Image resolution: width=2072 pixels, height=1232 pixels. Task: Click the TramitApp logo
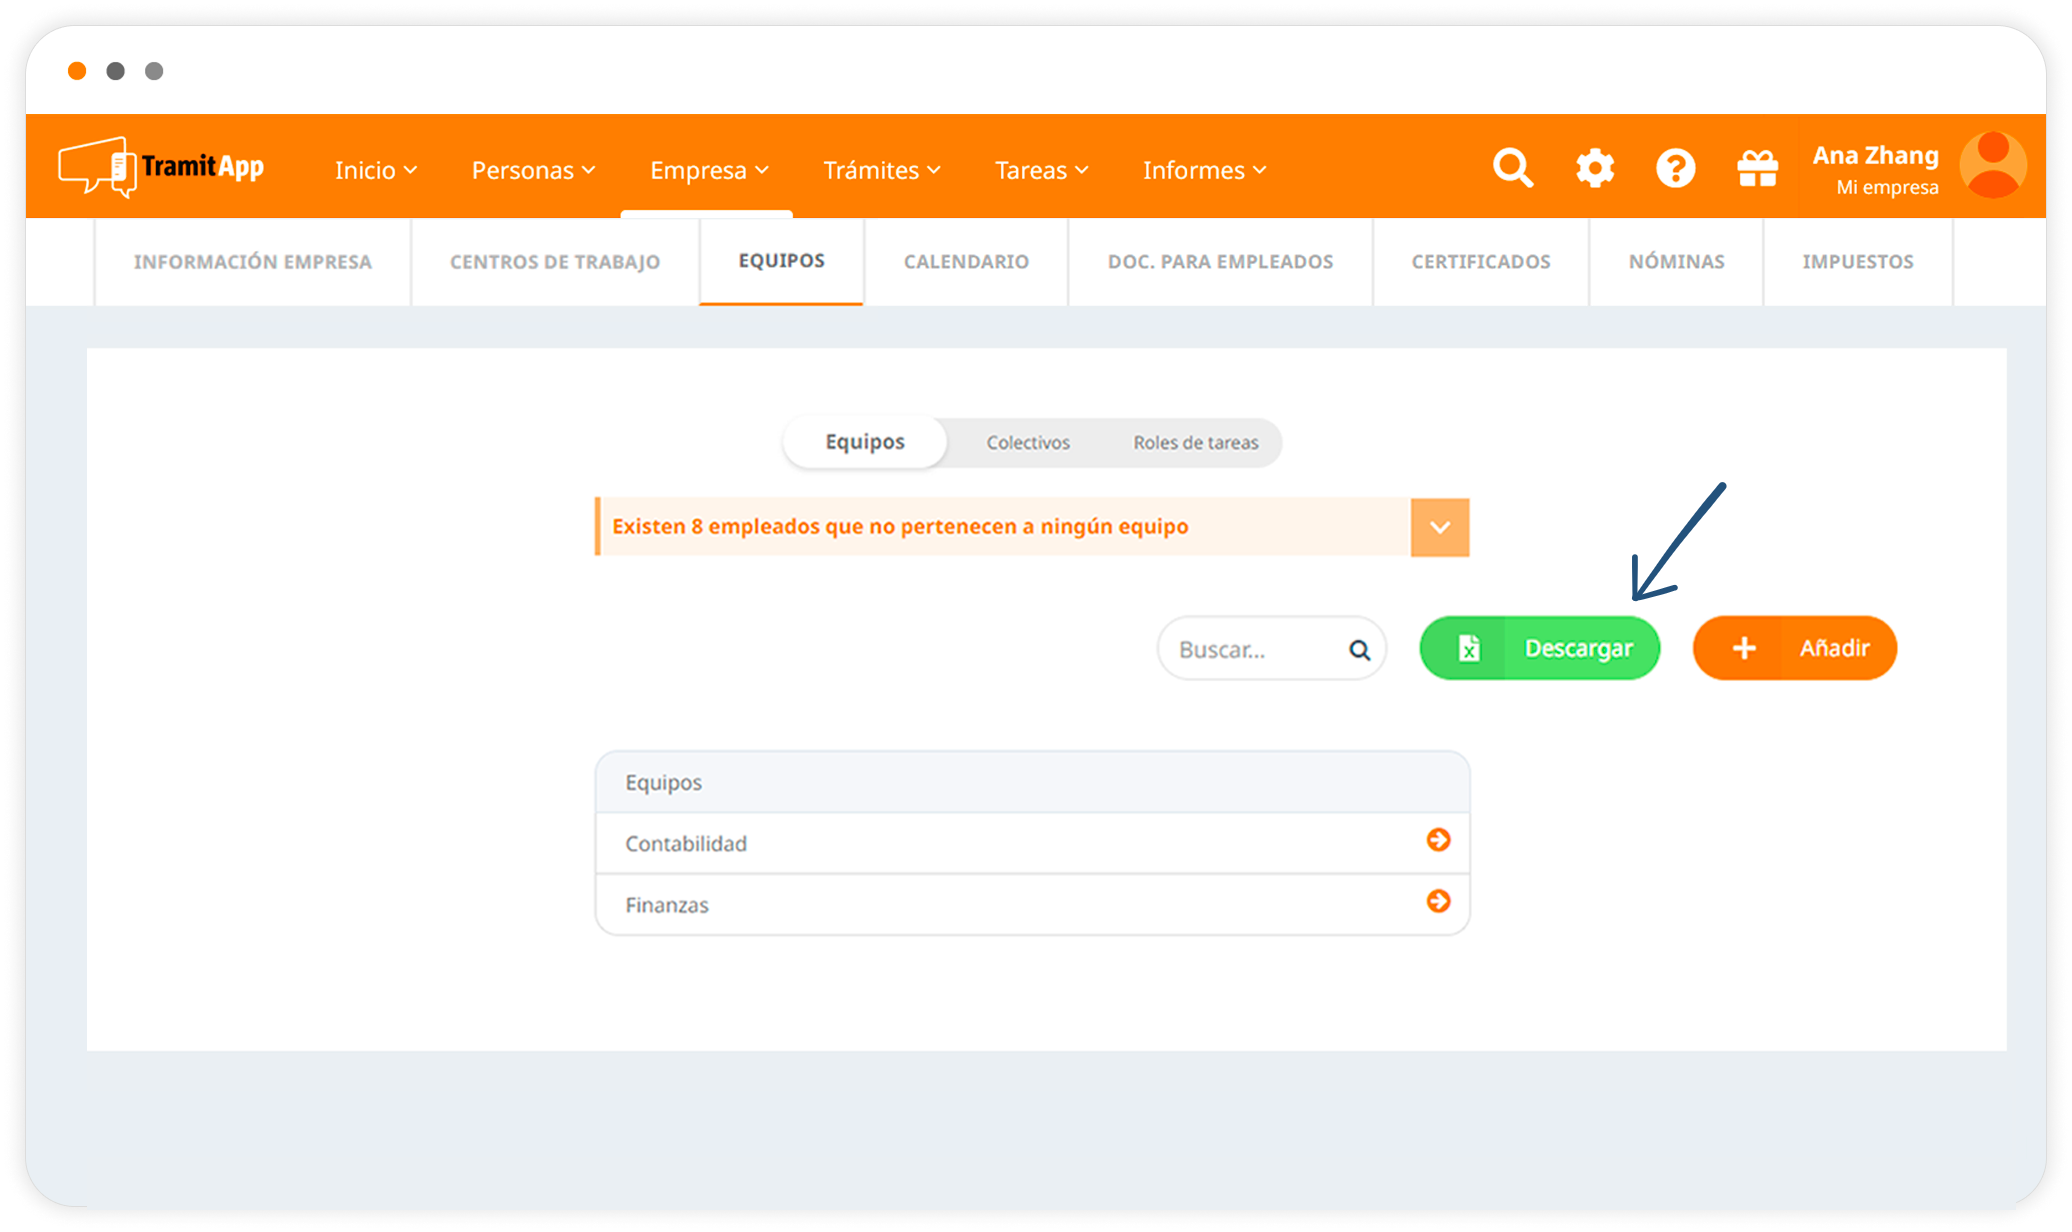pyautogui.click(x=162, y=167)
